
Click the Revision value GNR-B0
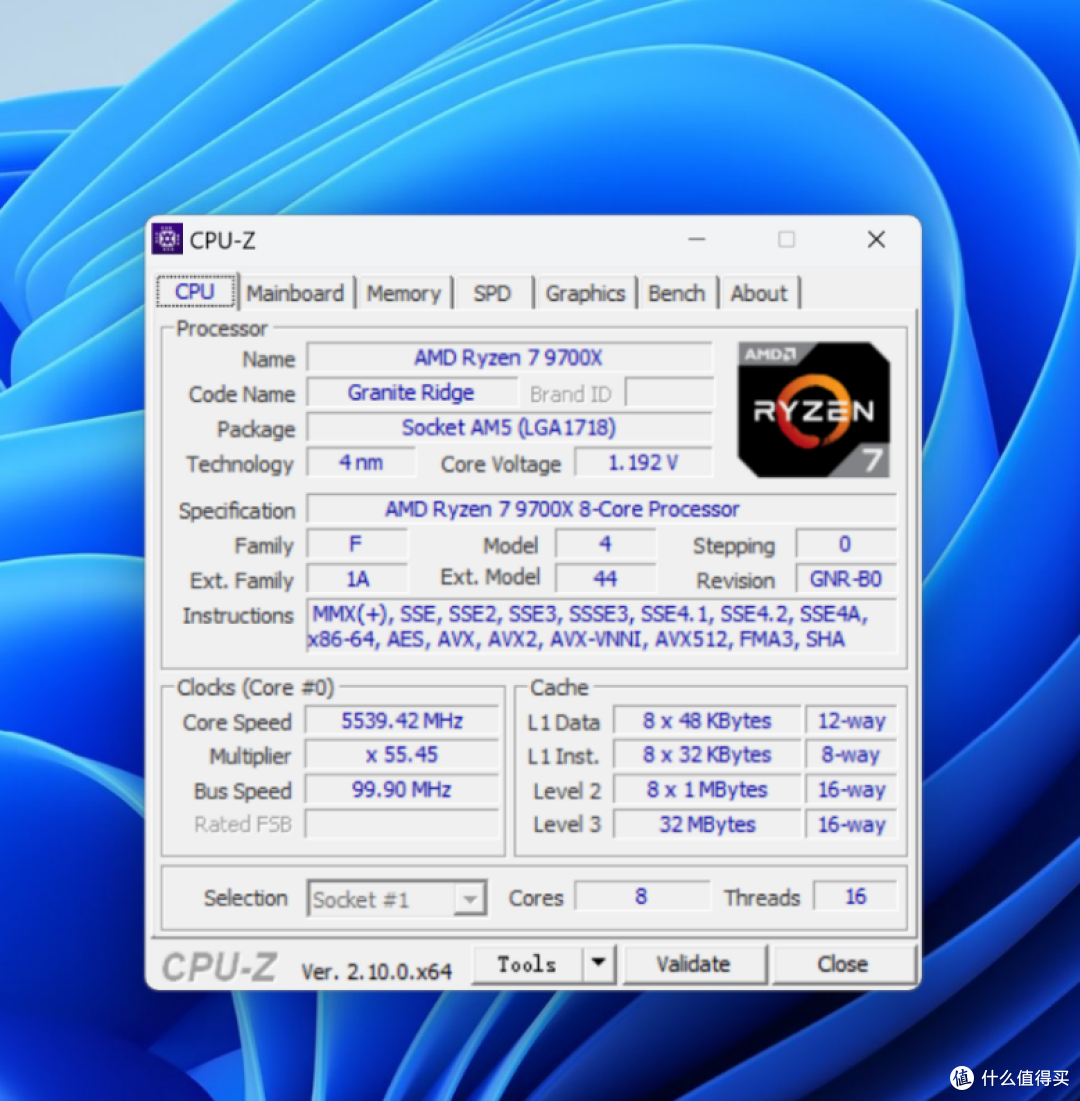(845, 579)
